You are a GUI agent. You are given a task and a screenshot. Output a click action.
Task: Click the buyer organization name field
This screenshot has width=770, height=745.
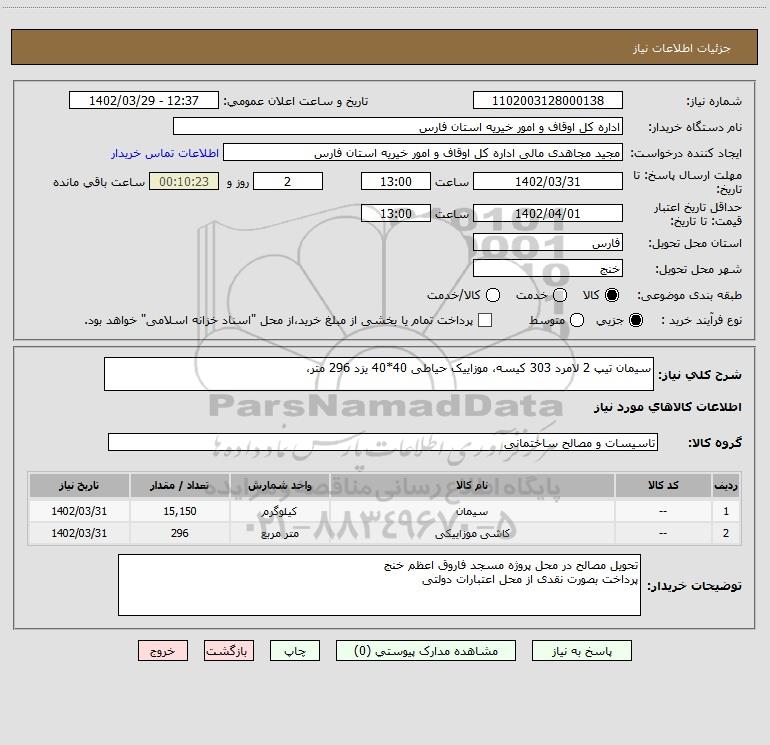tap(398, 127)
